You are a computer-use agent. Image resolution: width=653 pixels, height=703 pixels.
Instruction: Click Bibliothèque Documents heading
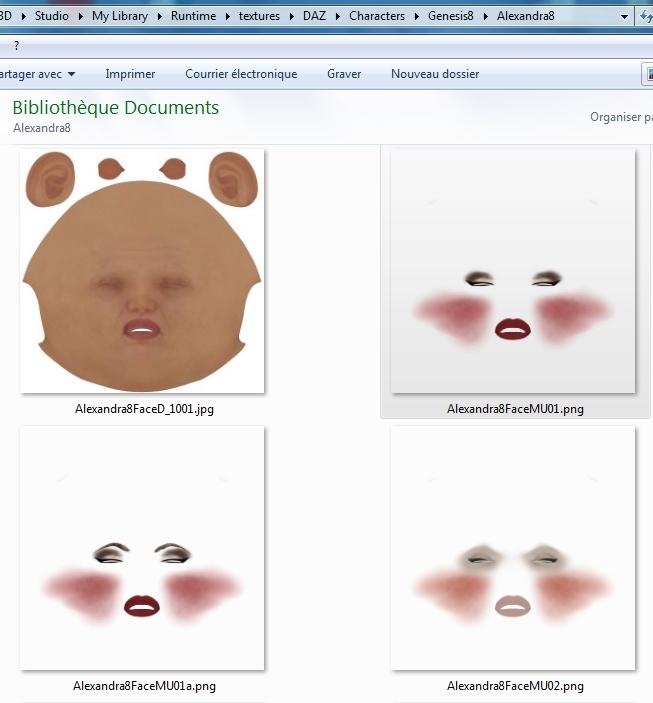[x=116, y=108]
